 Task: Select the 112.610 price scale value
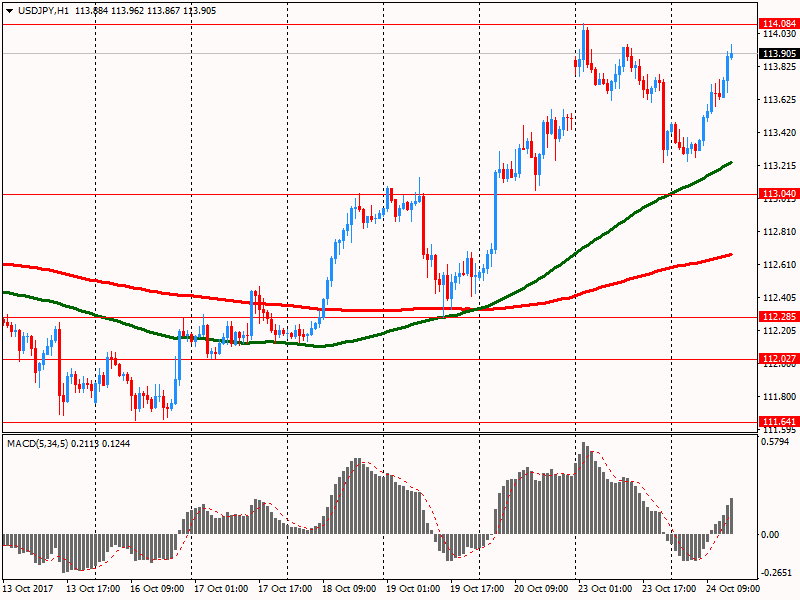click(x=779, y=265)
